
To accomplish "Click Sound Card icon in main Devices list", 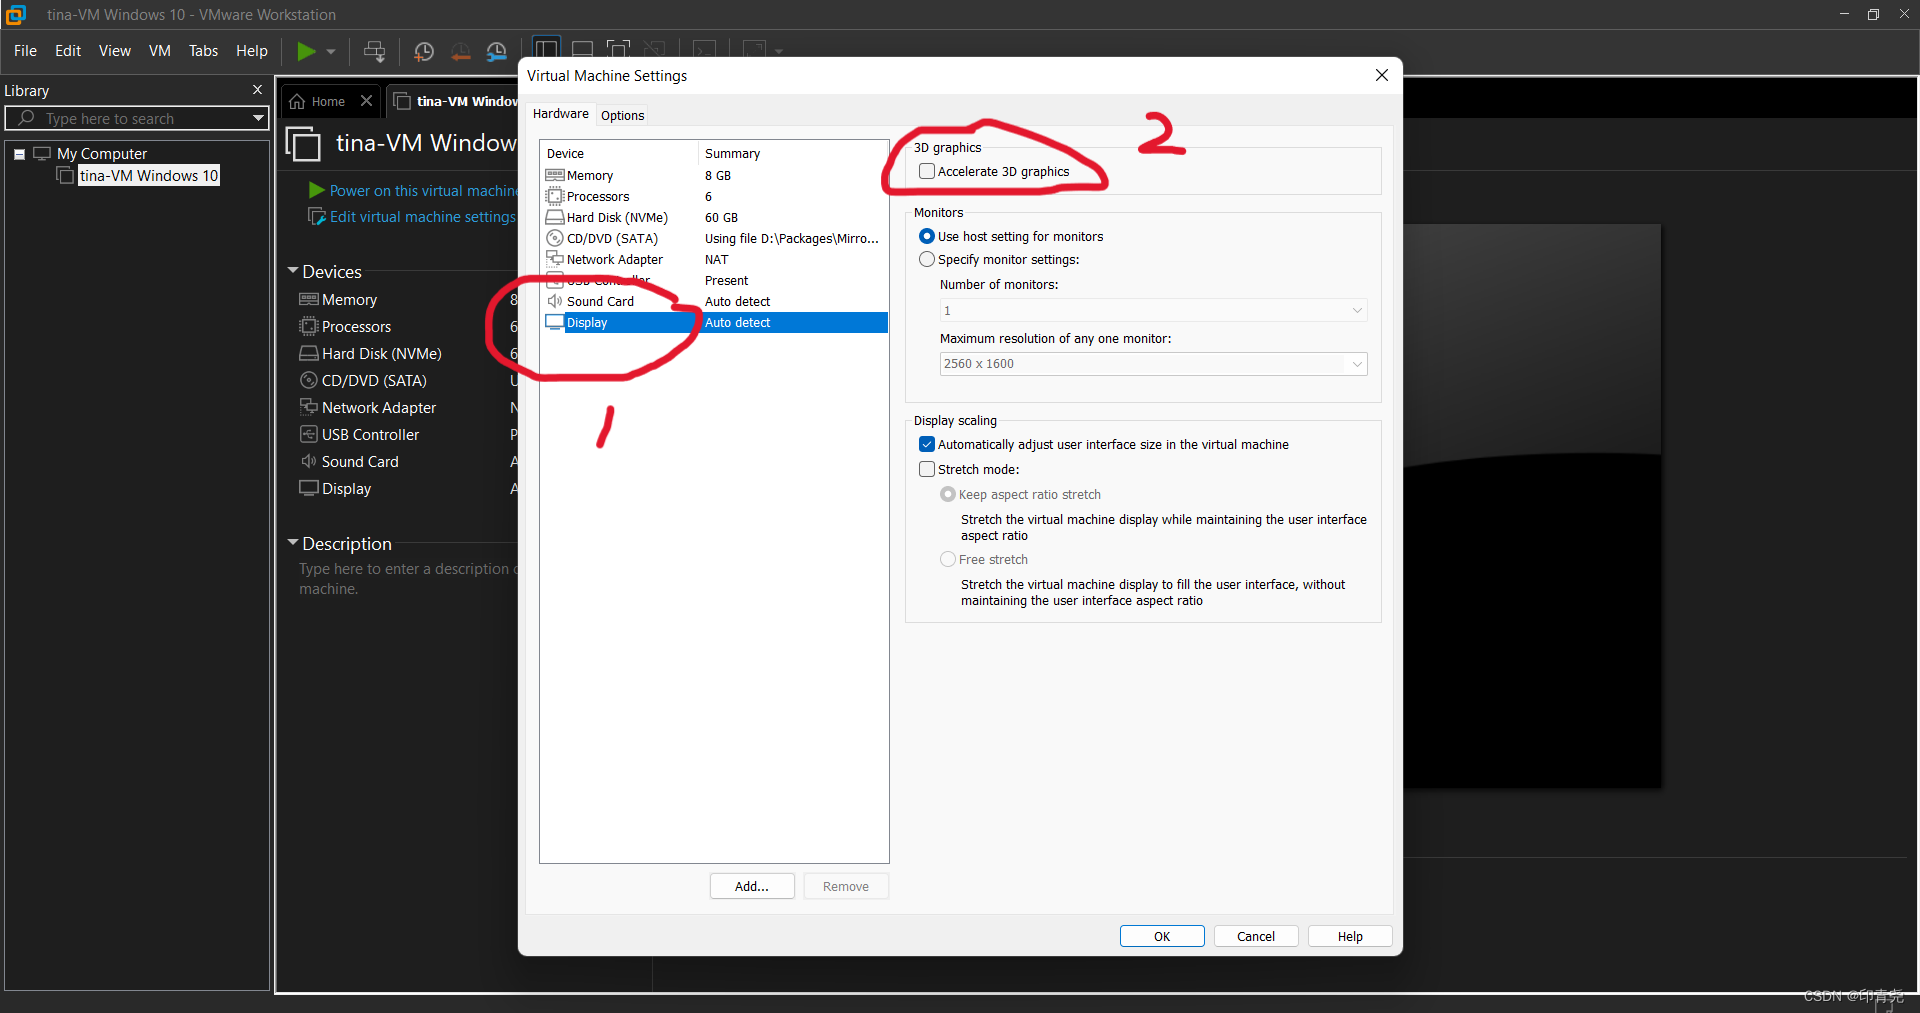I will coord(309,461).
